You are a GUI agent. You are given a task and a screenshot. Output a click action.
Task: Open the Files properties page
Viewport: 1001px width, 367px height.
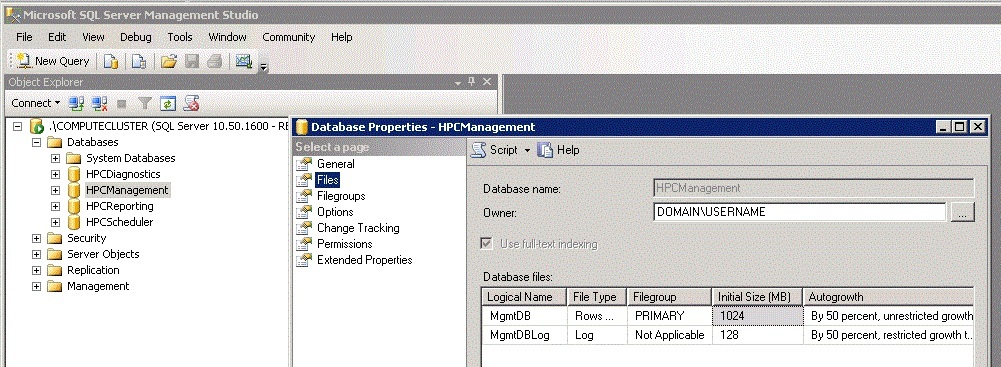[x=327, y=180]
